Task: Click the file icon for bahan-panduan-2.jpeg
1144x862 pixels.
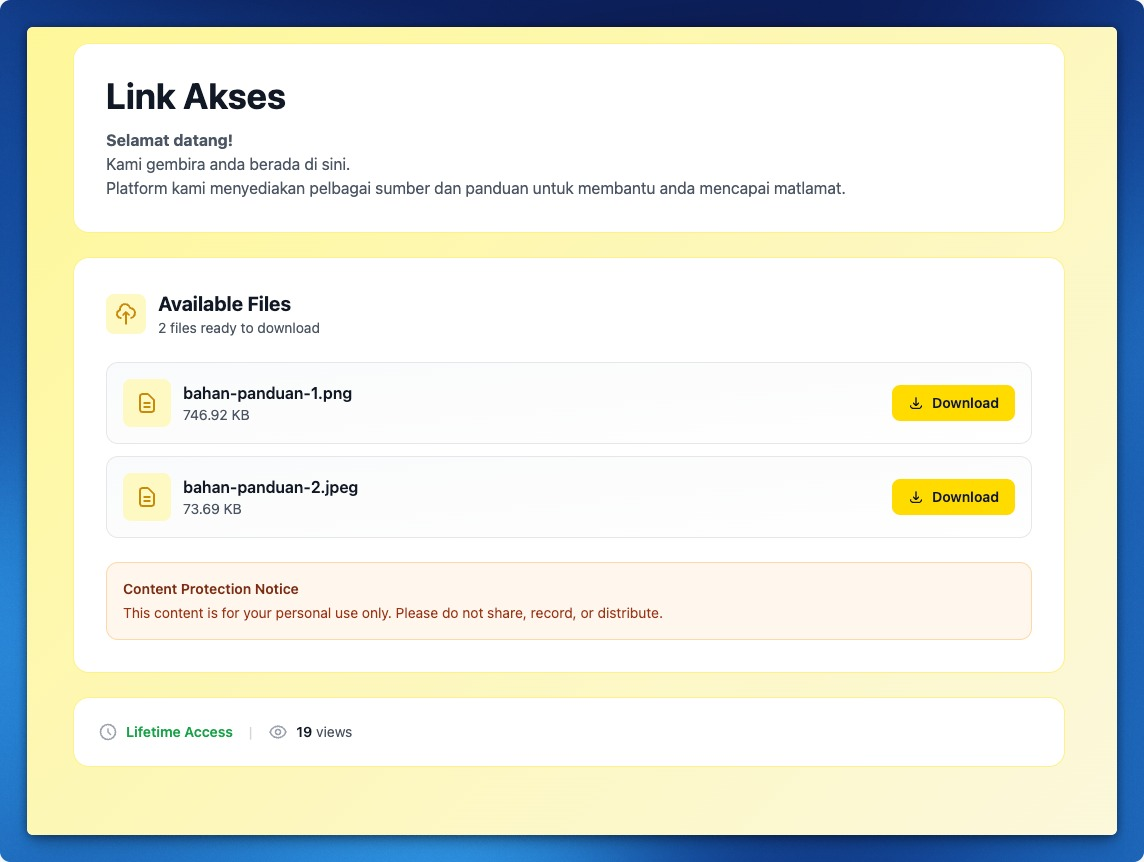Action: pyautogui.click(x=147, y=497)
